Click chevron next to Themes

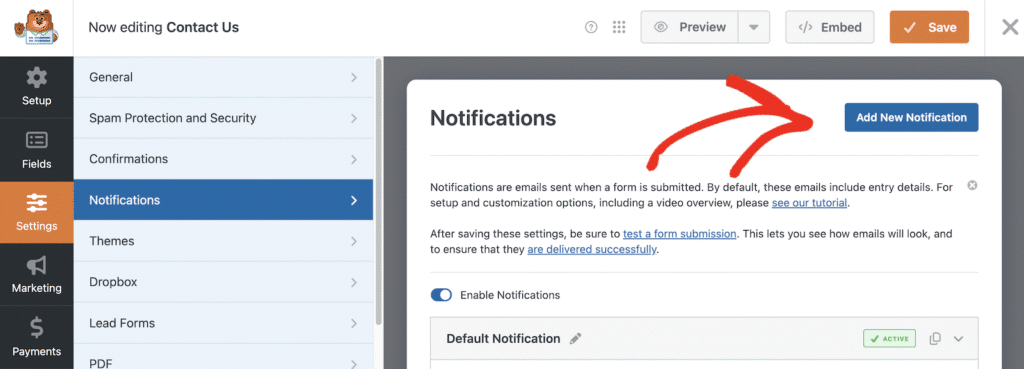coord(354,241)
